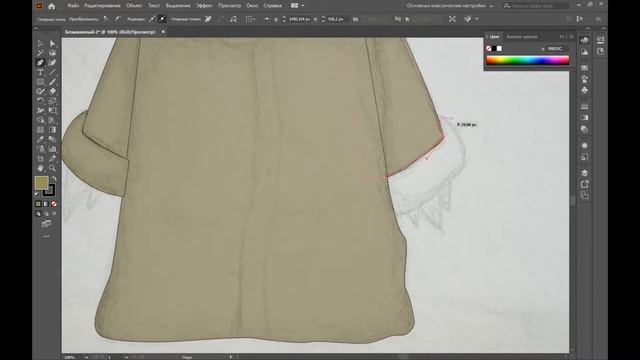Select the Mesh tool

[40, 130]
